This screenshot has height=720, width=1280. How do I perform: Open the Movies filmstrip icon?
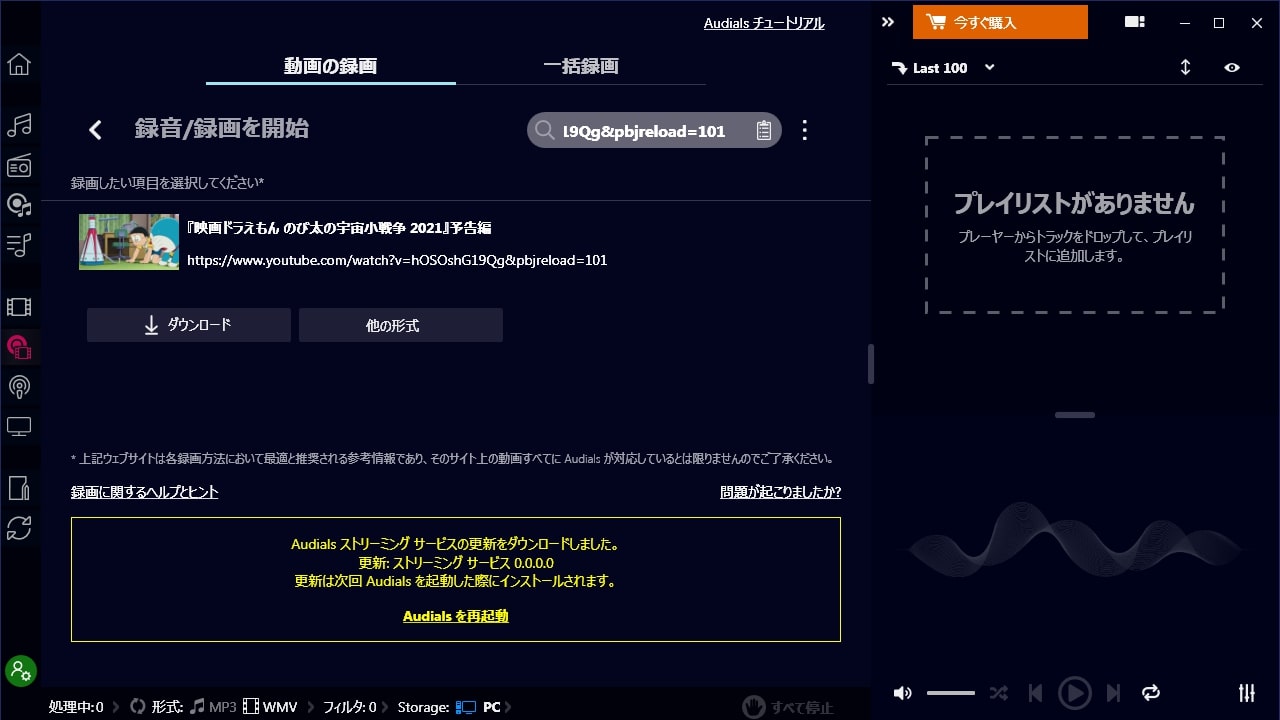(19, 307)
